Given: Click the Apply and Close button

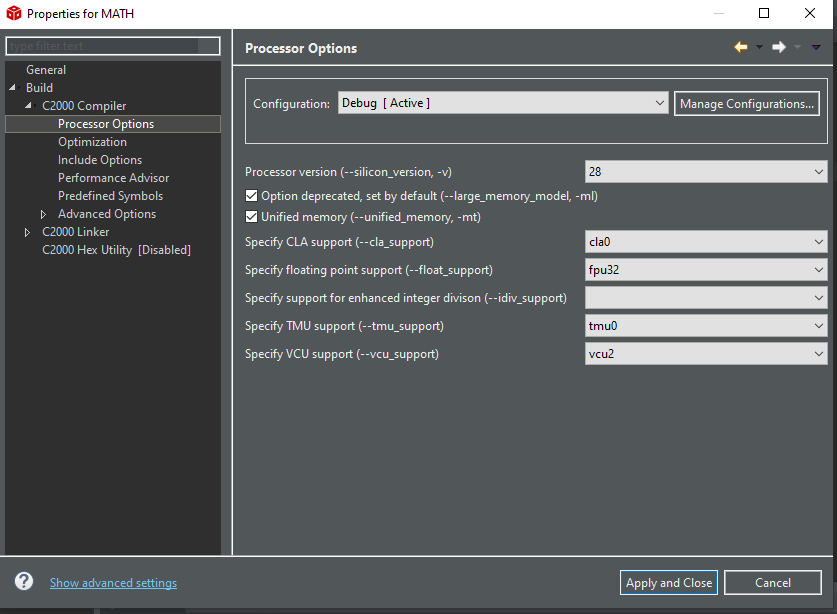Looking at the screenshot, I should click(x=669, y=582).
